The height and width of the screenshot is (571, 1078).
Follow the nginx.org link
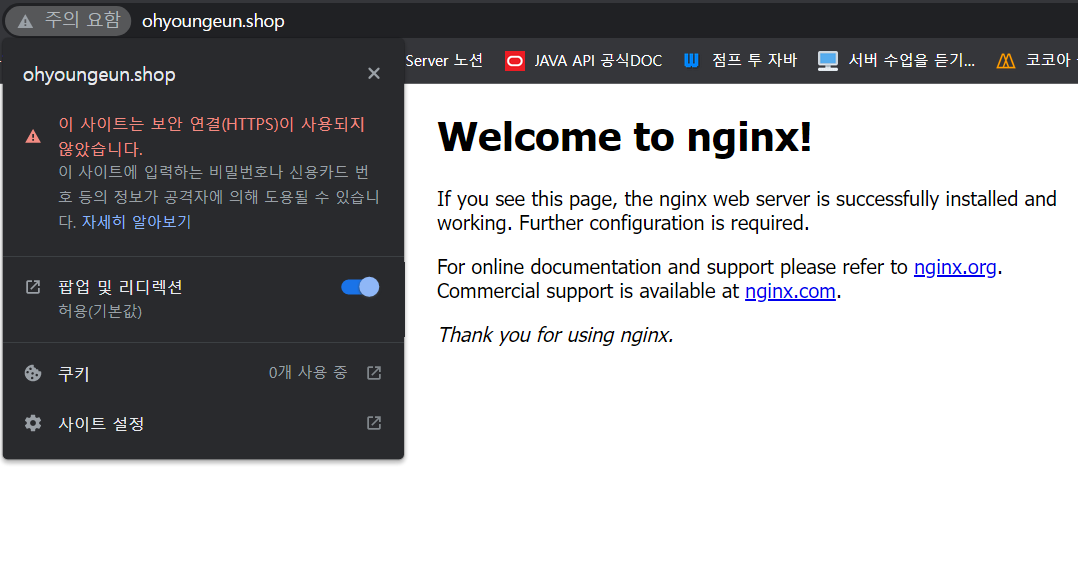pyautogui.click(x=955, y=267)
